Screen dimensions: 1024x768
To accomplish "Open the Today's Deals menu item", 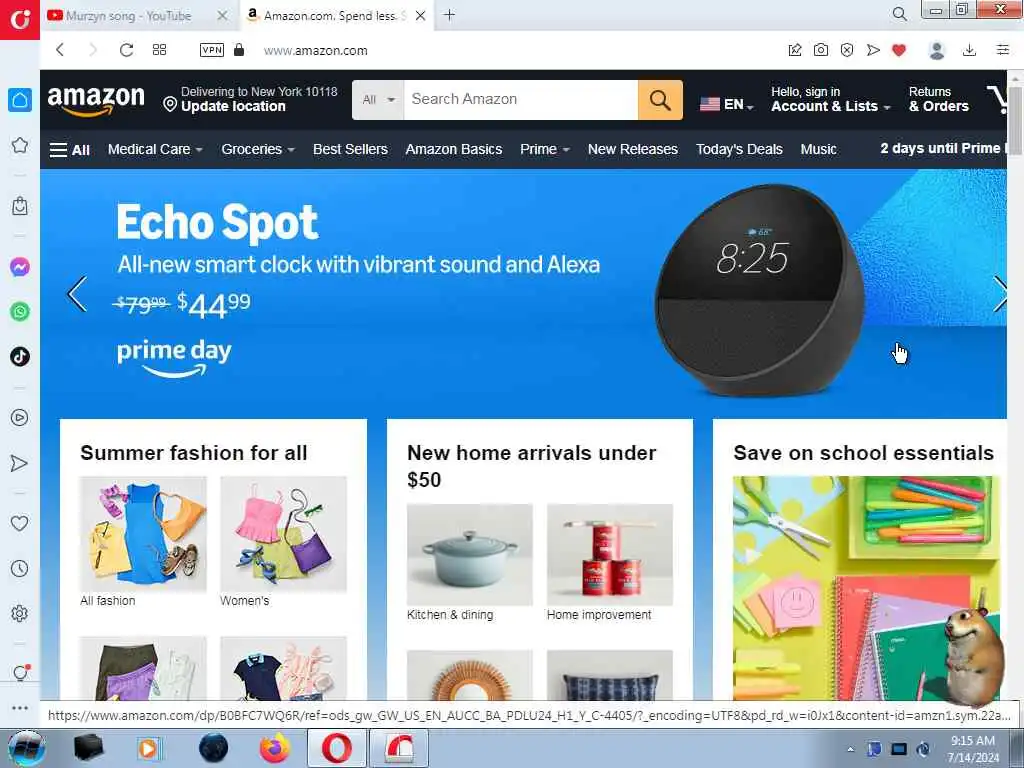I will (739, 150).
